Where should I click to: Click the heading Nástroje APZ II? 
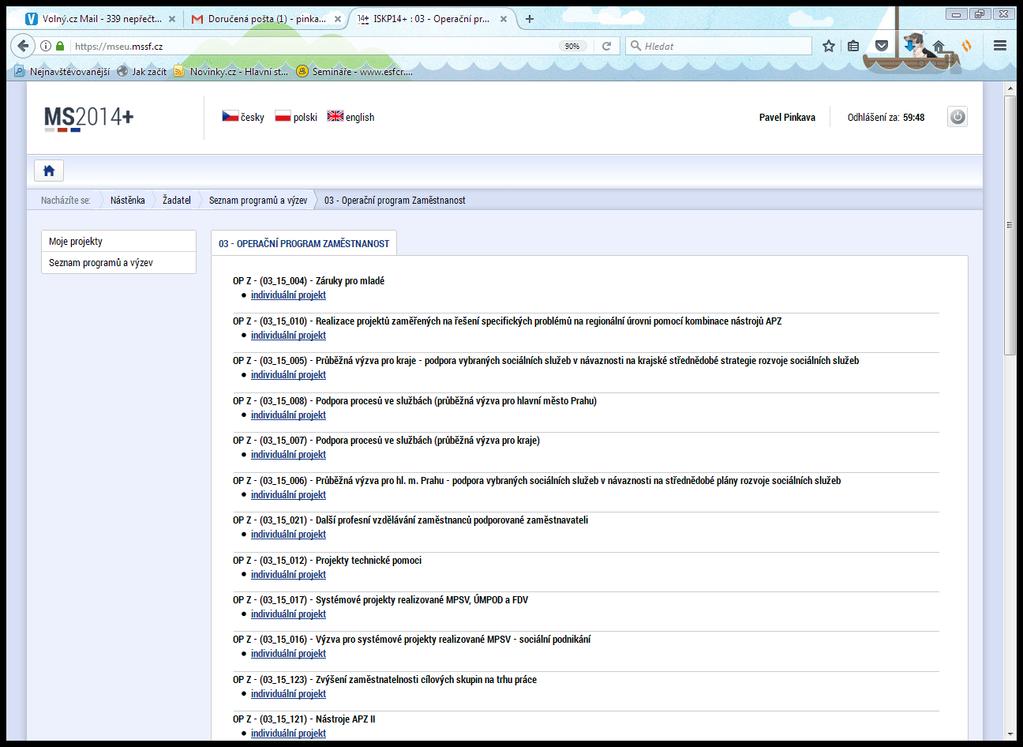tap(345, 720)
